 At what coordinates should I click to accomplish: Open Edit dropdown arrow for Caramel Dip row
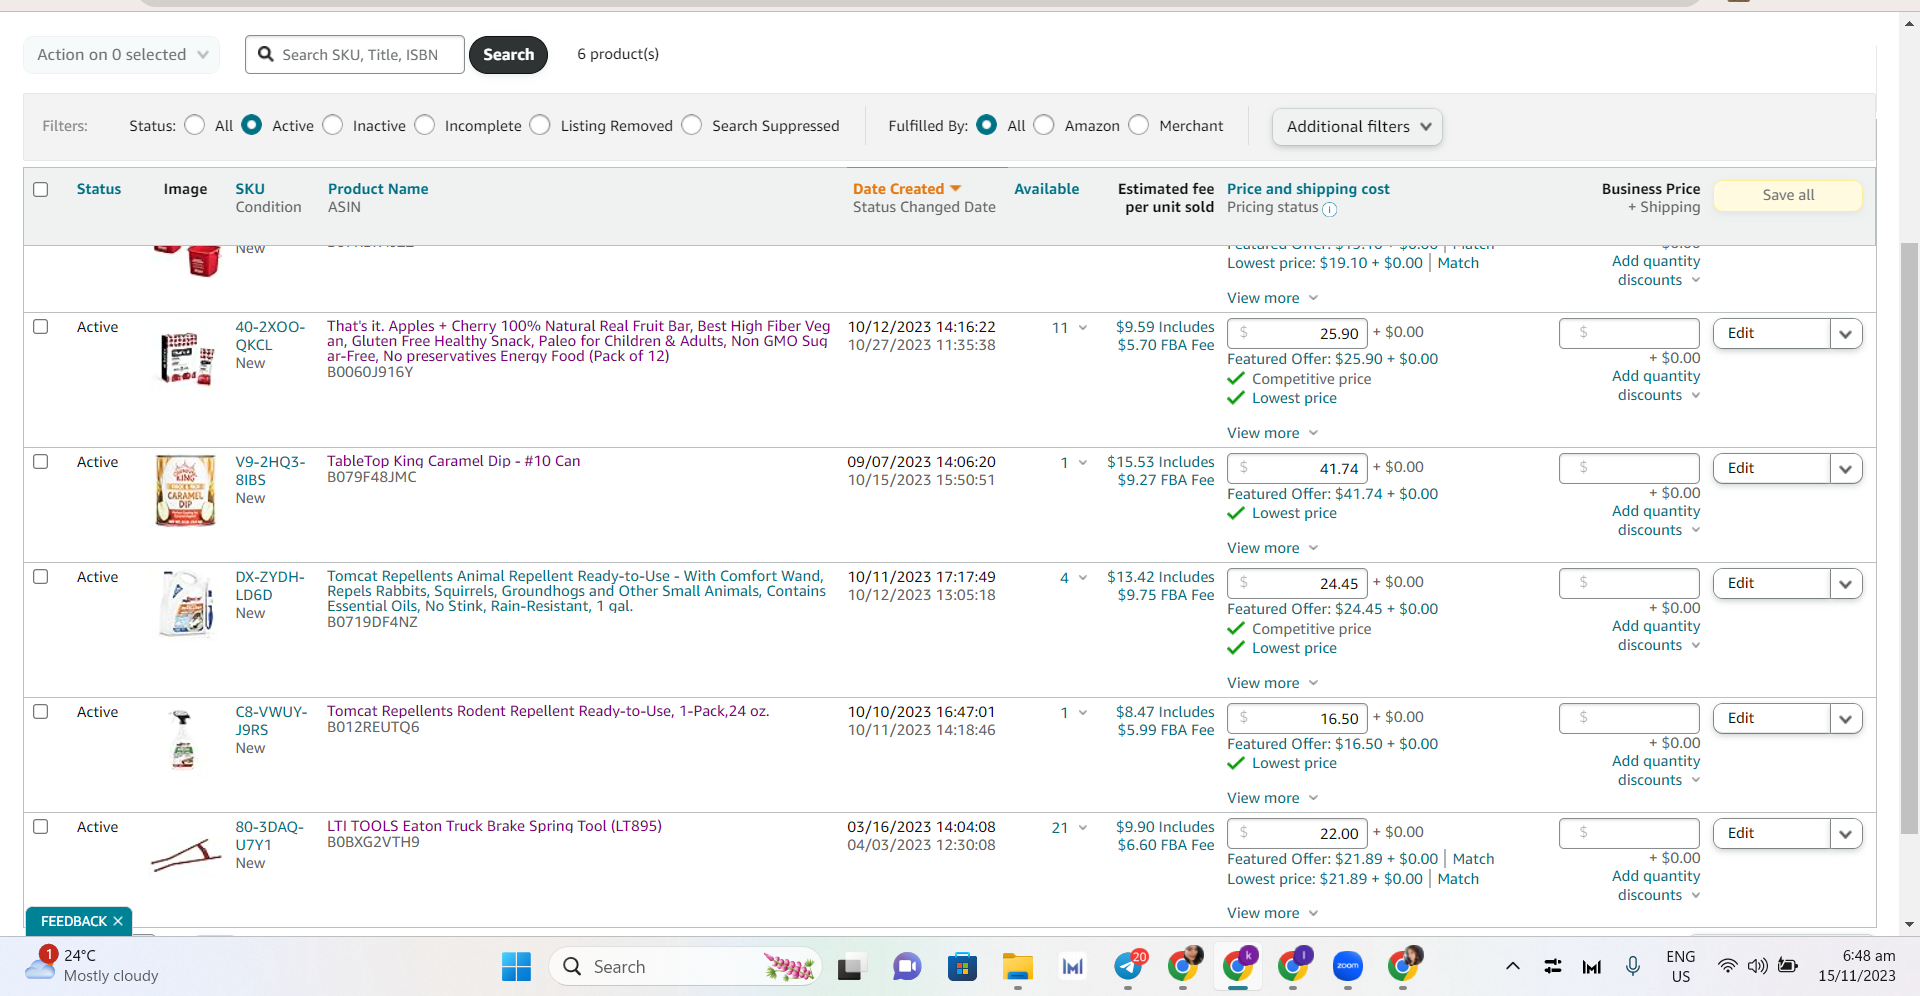[1846, 469]
